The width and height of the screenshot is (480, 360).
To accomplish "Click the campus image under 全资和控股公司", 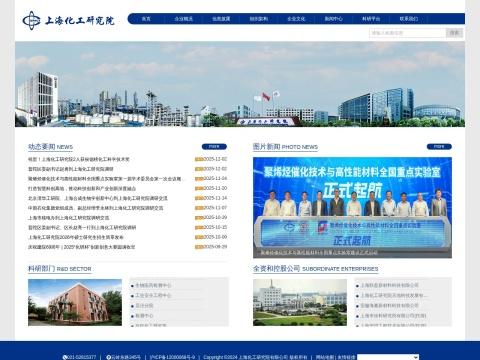I will click(x=300, y=302).
